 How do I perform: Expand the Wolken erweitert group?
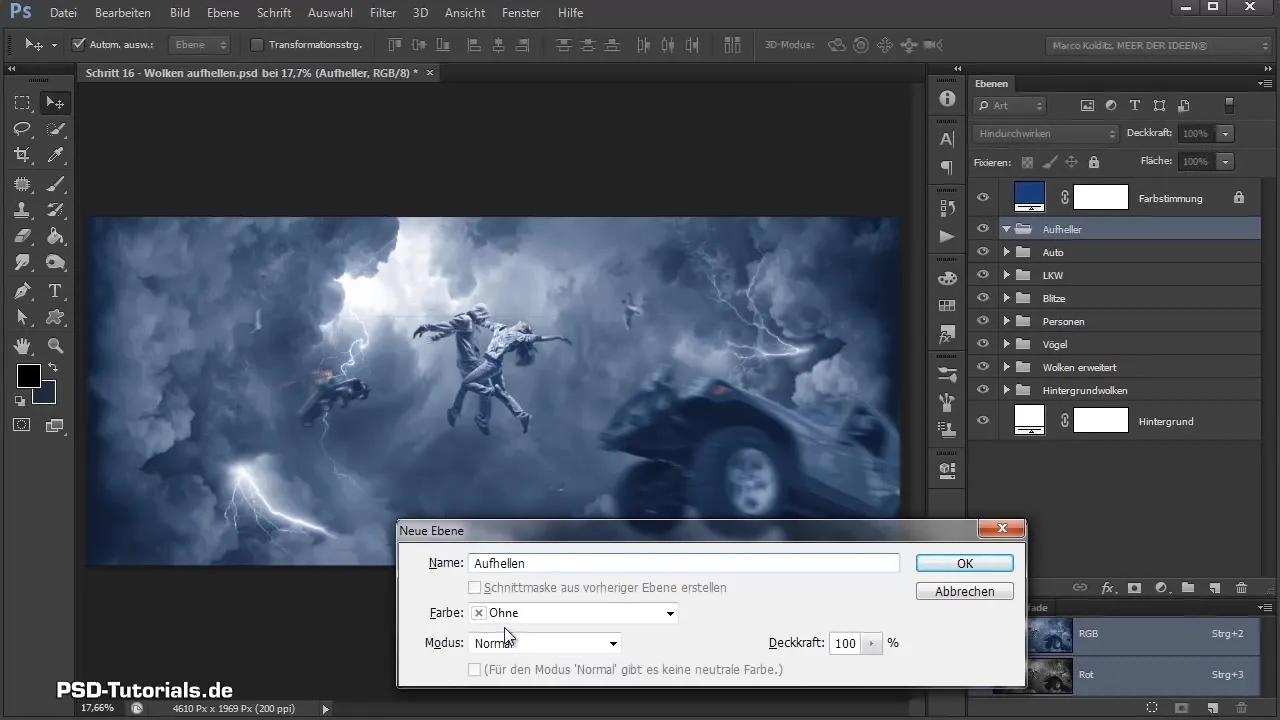click(x=1006, y=367)
